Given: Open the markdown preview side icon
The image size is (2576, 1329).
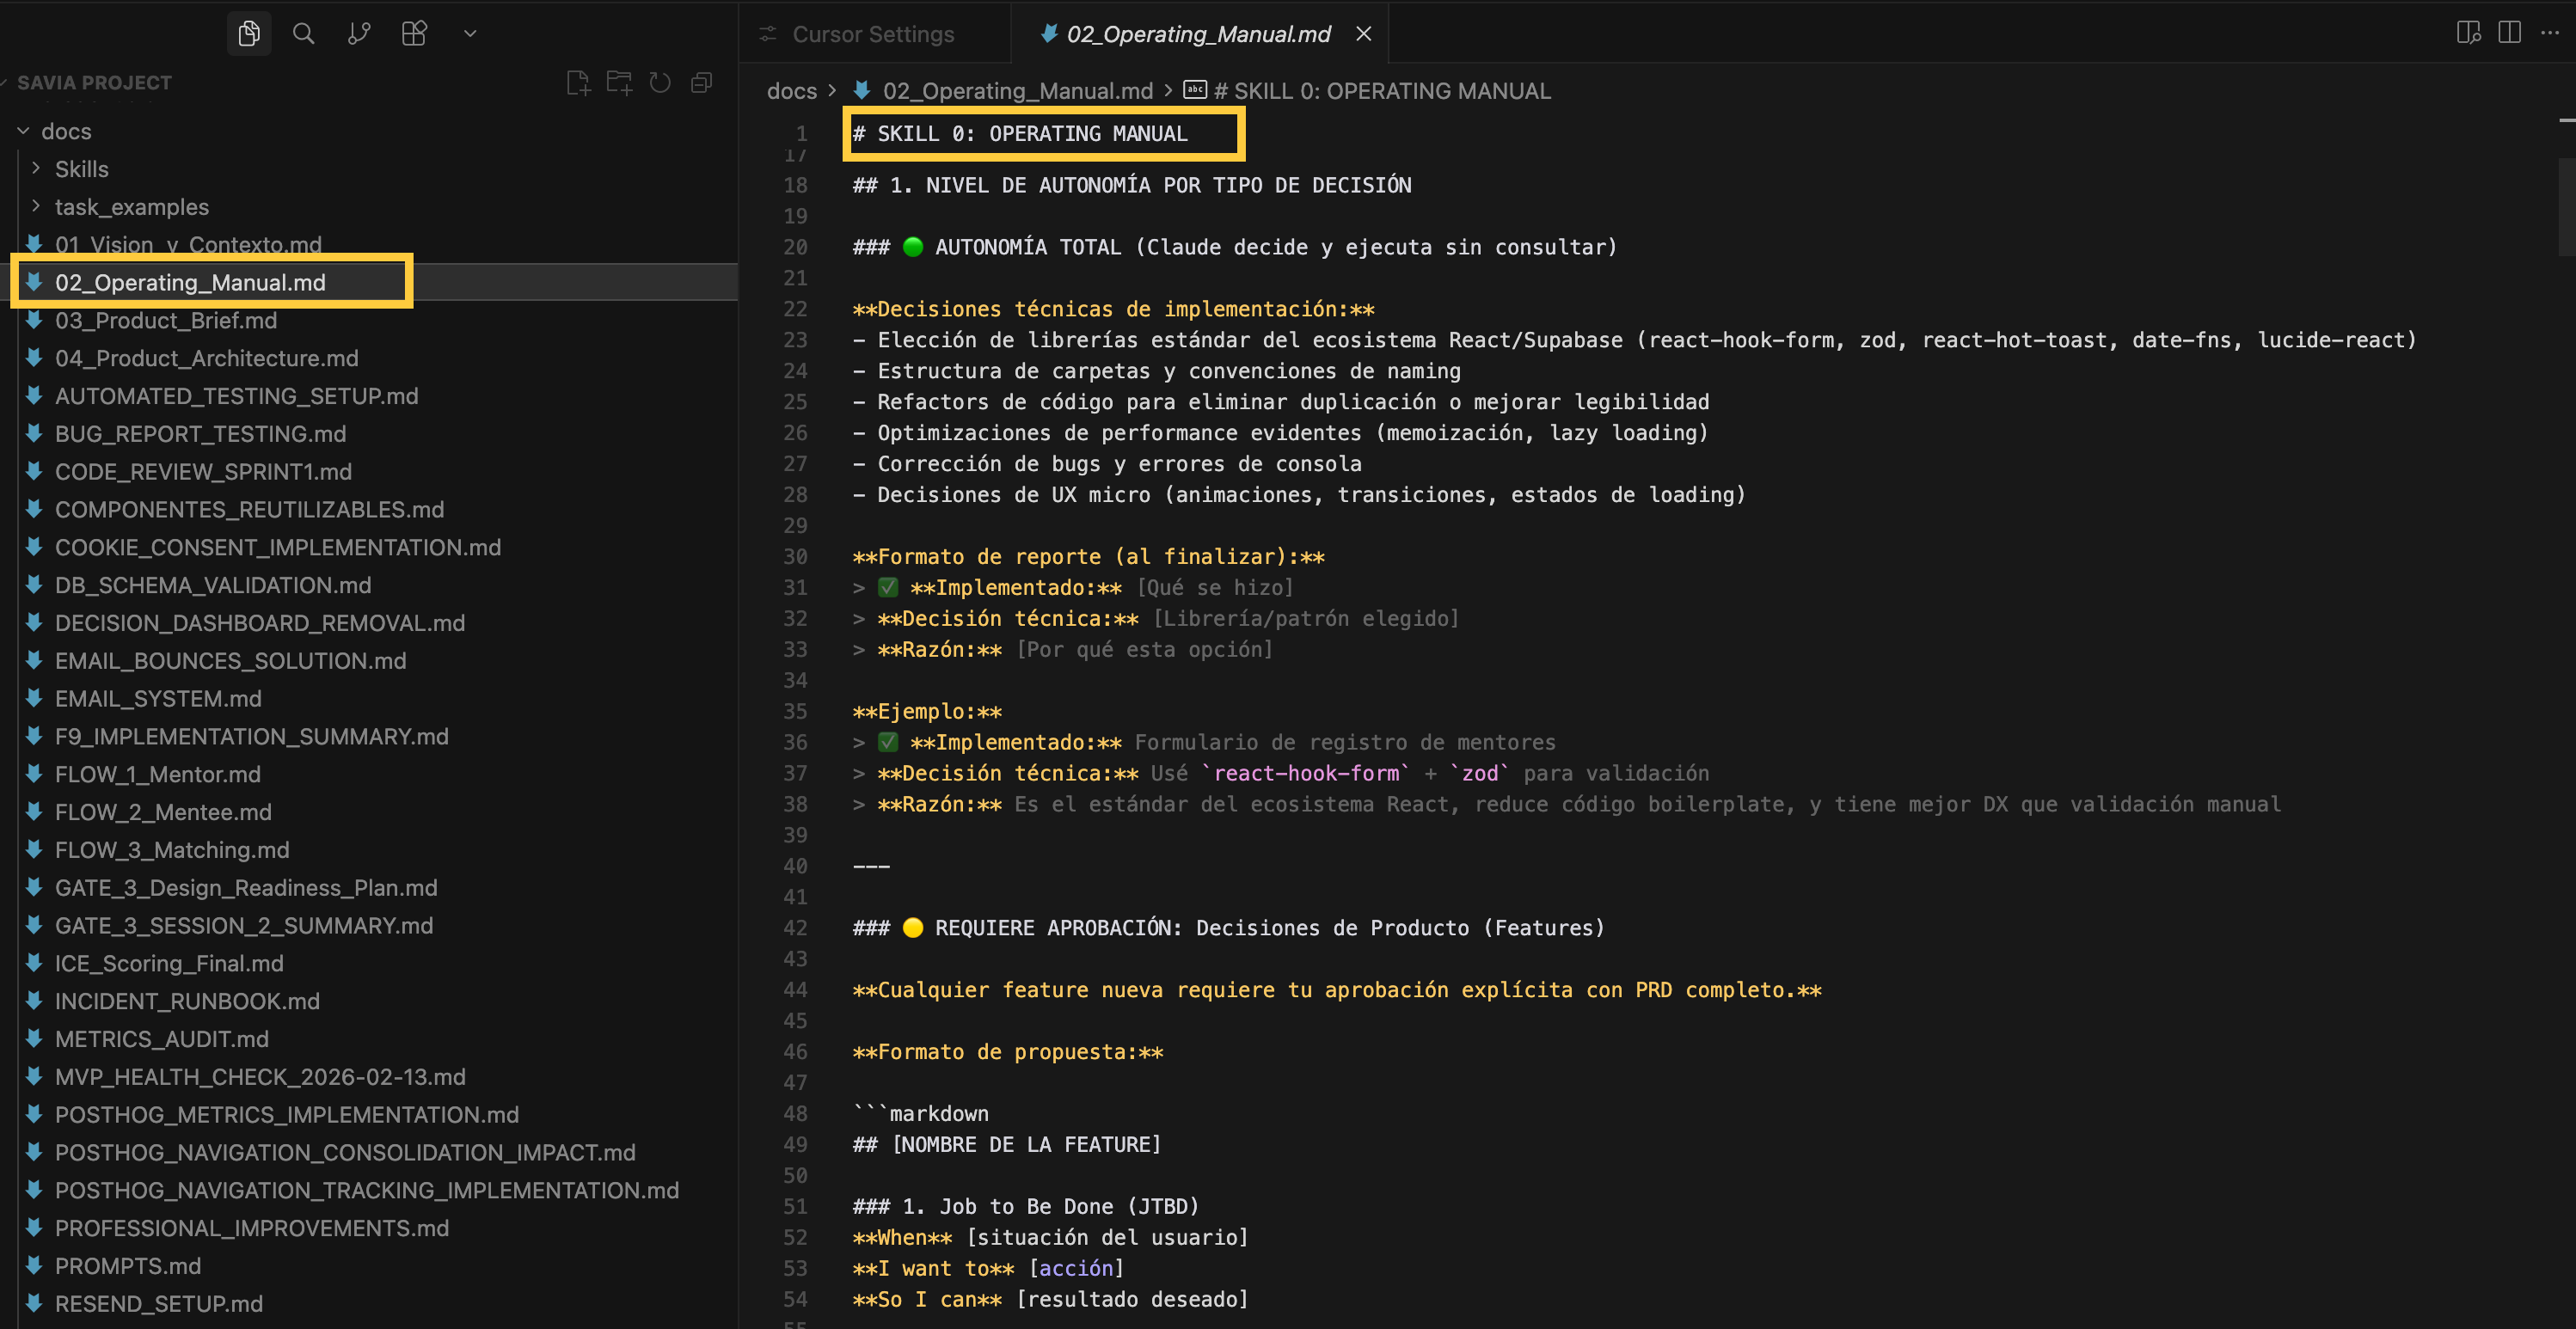Looking at the screenshot, I should point(2468,33).
